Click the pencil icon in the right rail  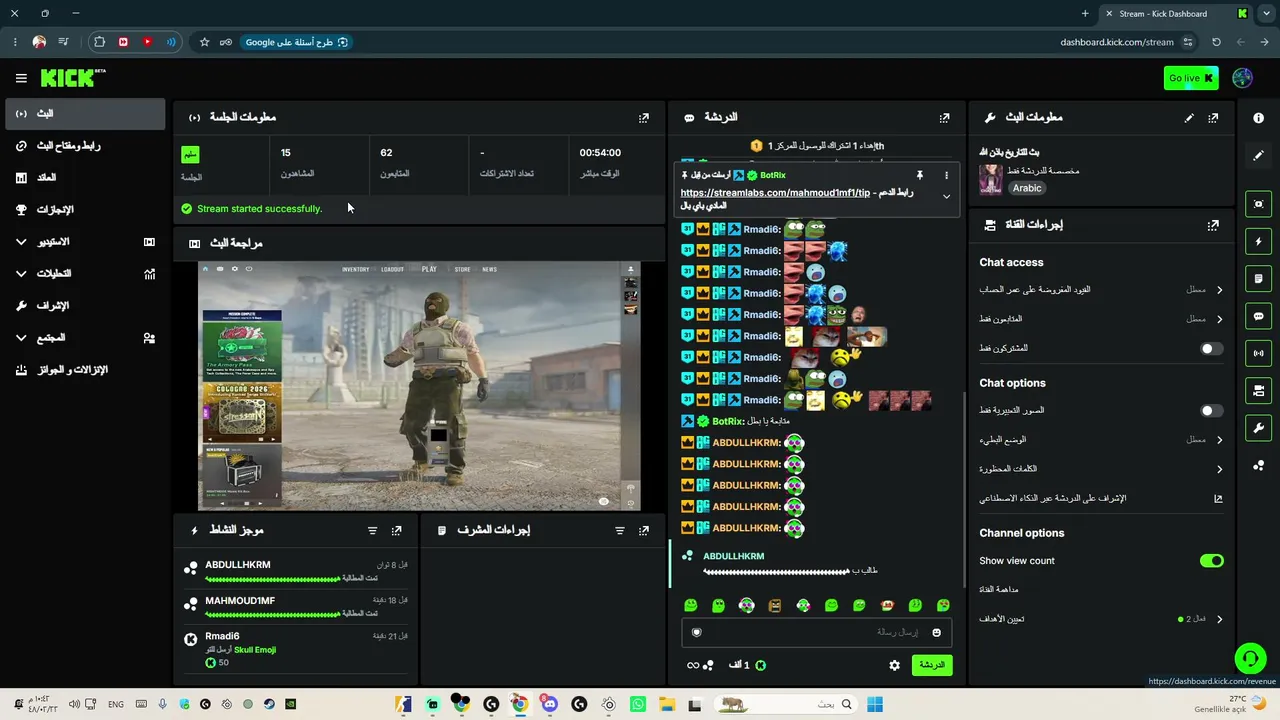(x=1258, y=156)
